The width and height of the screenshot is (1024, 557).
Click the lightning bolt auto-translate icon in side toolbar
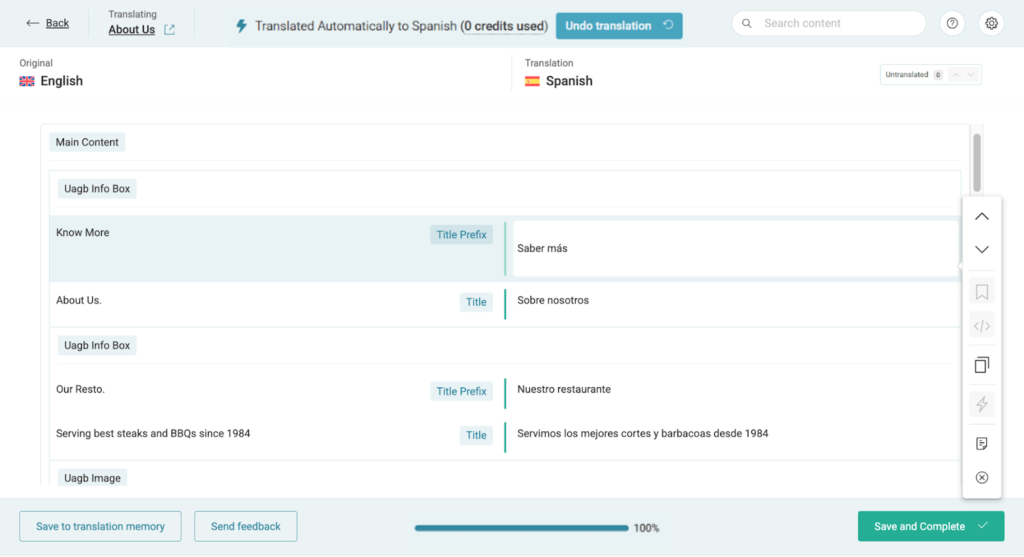(981, 404)
